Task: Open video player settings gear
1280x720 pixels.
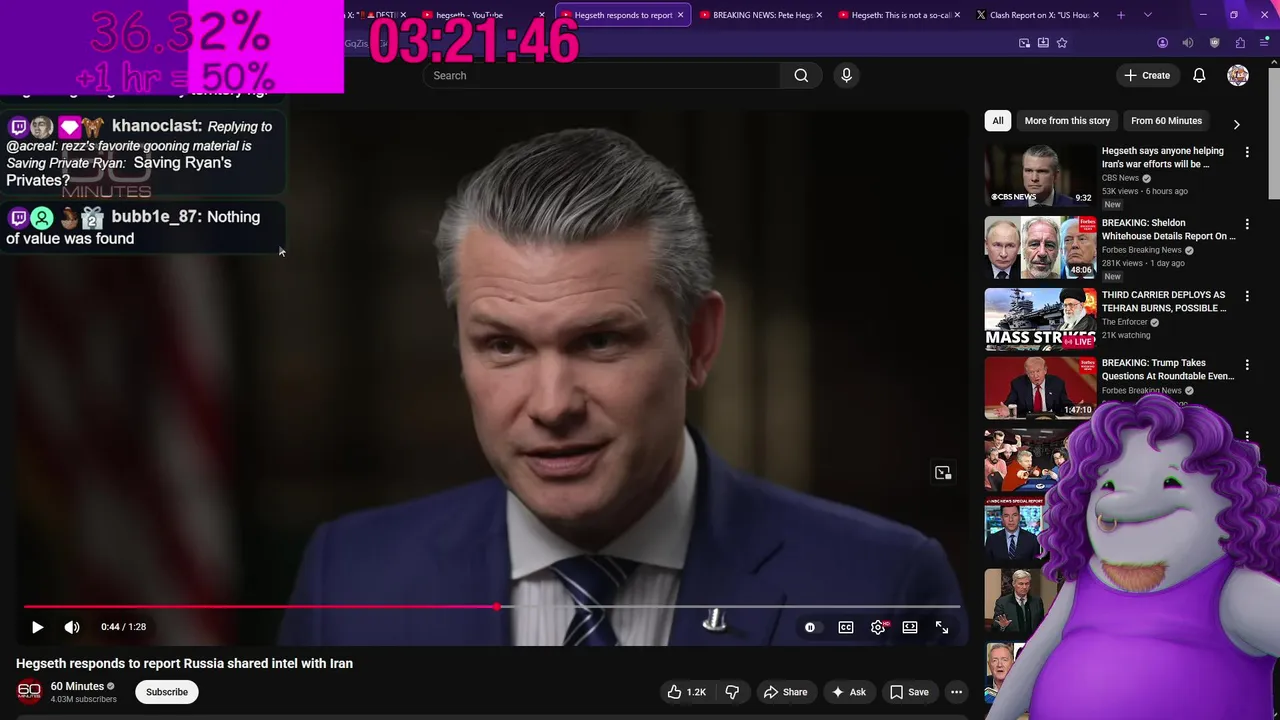Action: click(x=878, y=627)
